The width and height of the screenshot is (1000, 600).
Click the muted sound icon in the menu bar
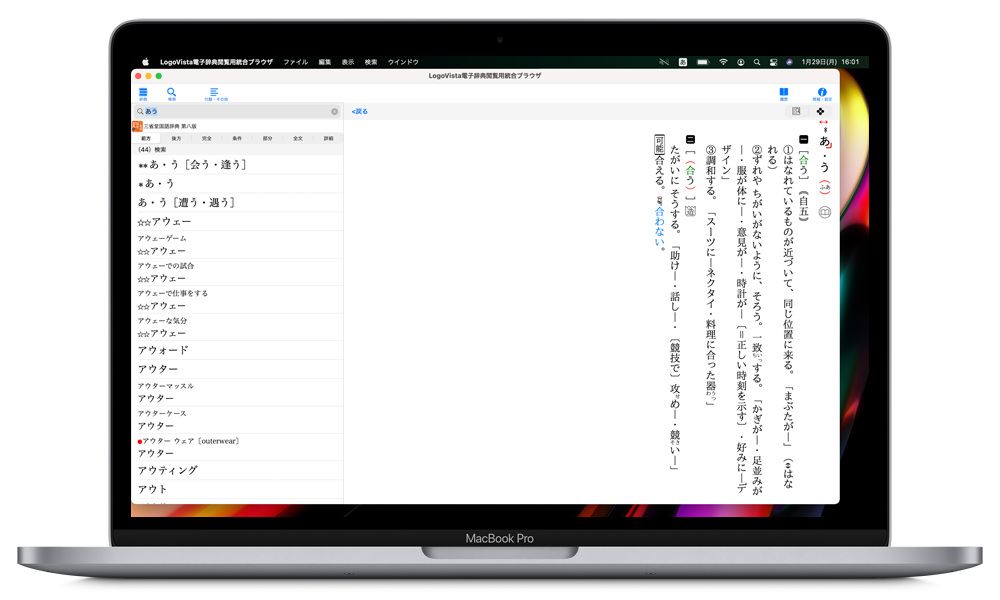pos(664,62)
